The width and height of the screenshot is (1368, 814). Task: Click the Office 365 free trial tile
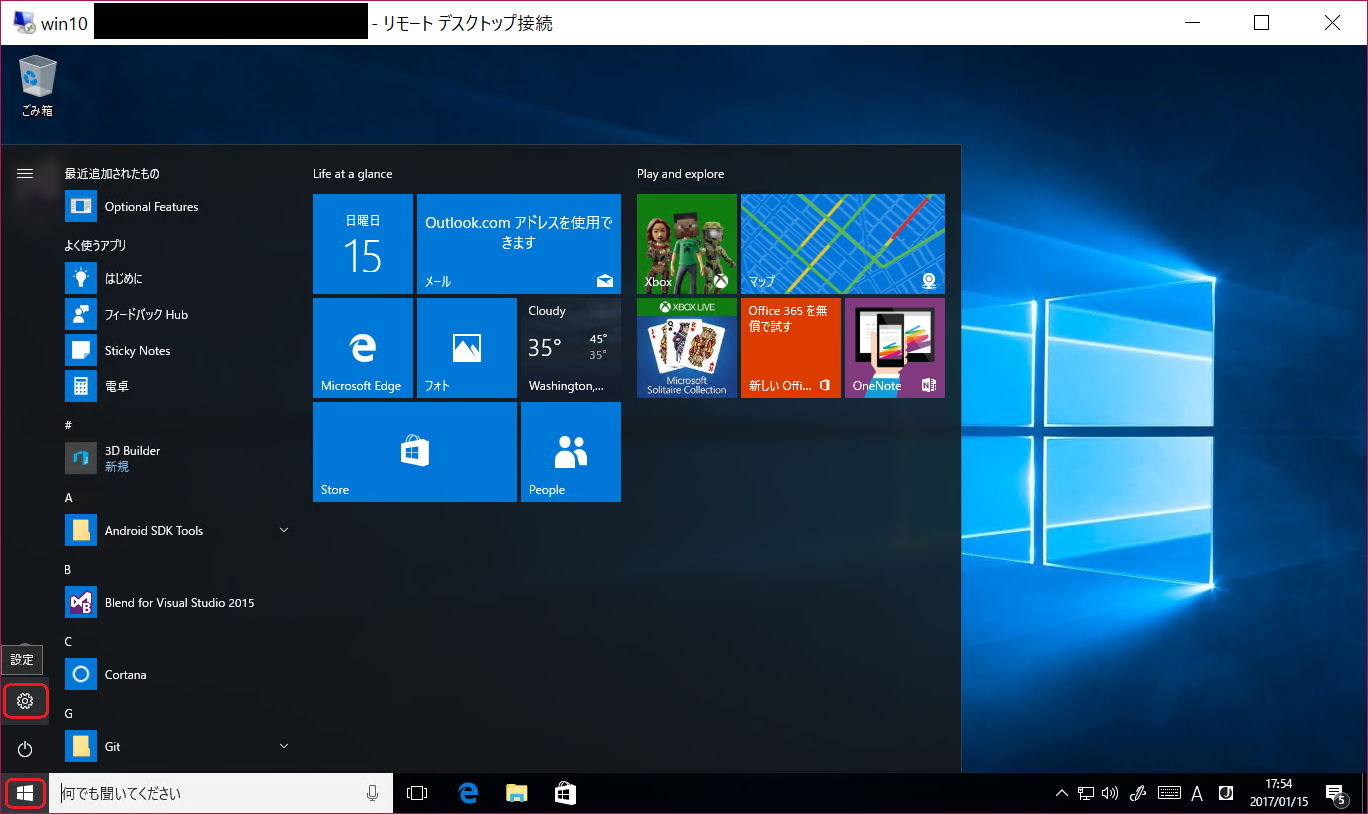790,347
